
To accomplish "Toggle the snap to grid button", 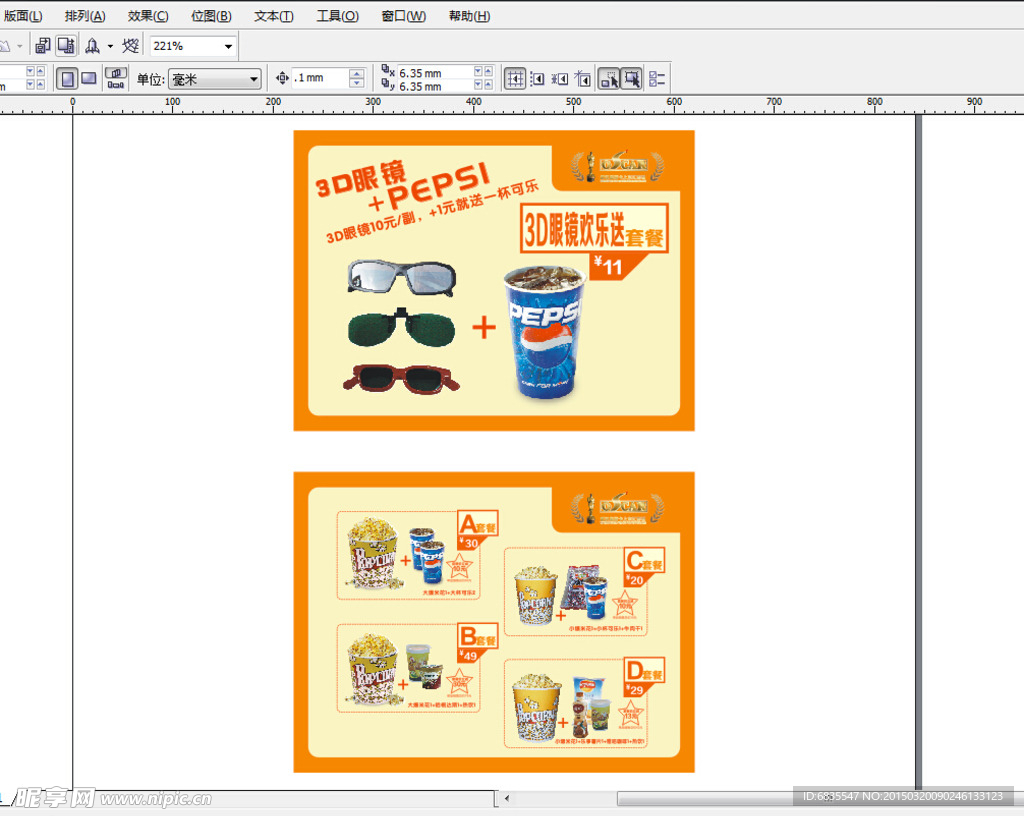I will coord(515,78).
